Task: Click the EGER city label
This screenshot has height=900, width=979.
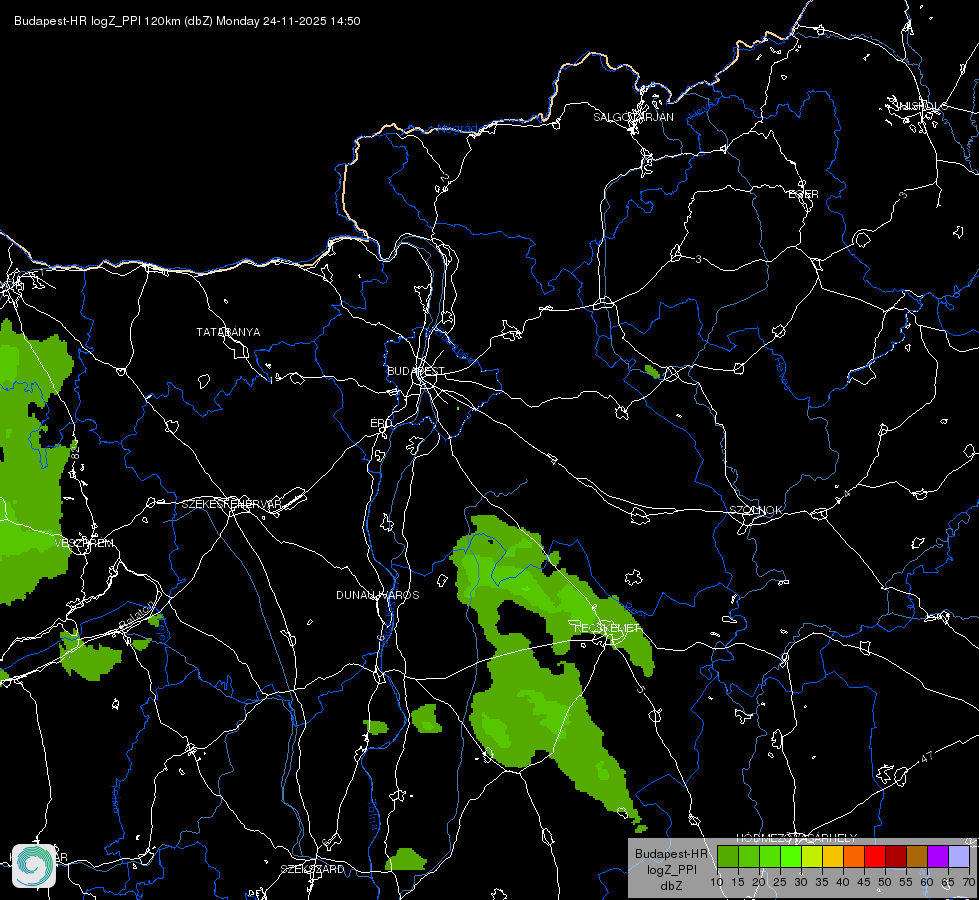Action: click(803, 194)
